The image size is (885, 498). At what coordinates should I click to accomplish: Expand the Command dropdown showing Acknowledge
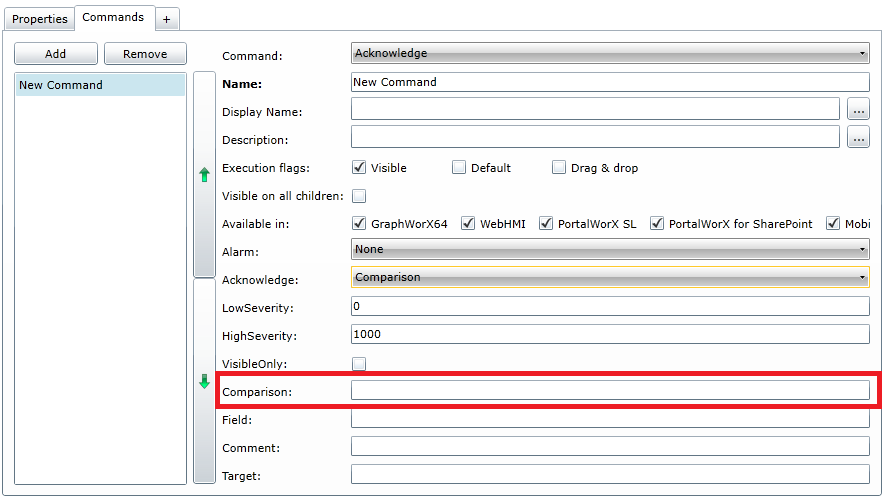(x=610, y=53)
